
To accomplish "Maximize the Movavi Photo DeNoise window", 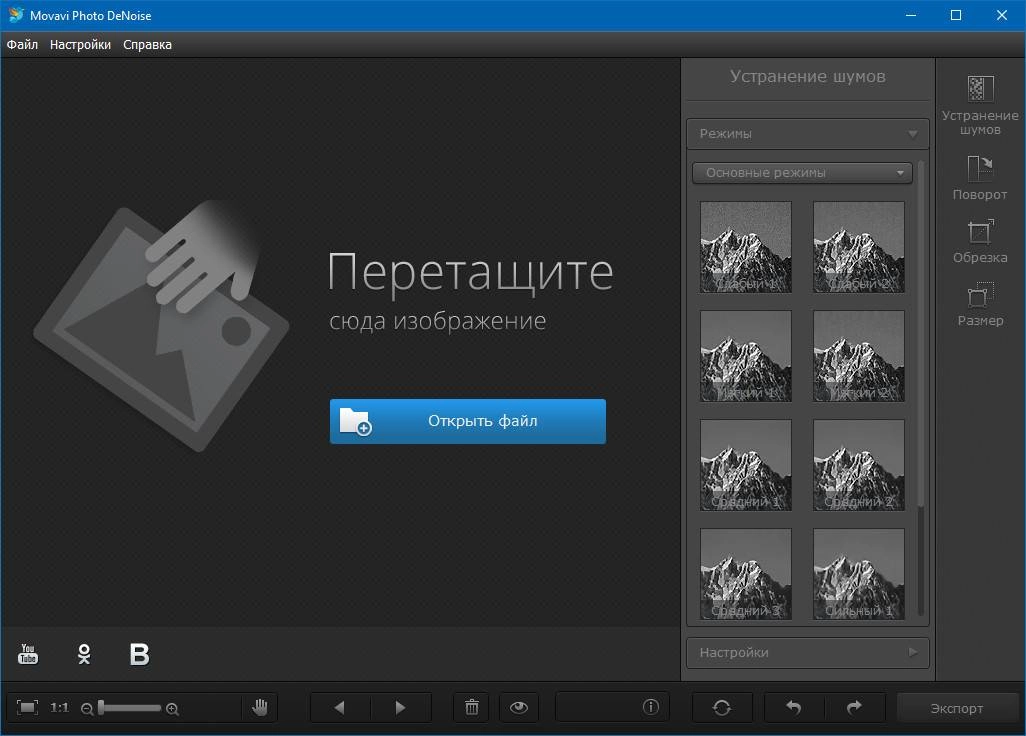I will pos(956,15).
